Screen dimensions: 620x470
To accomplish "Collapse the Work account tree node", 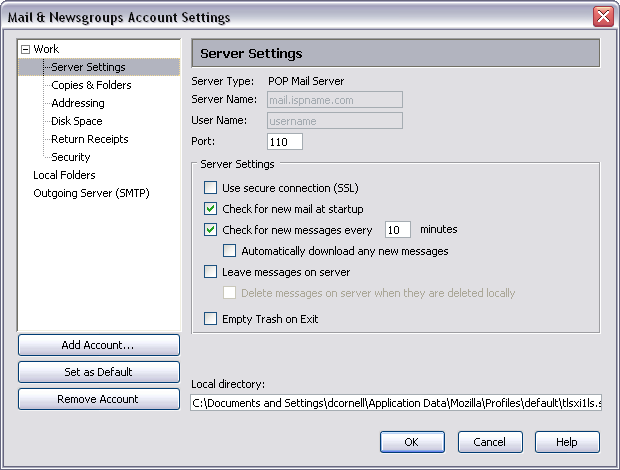I will tap(26, 49).
